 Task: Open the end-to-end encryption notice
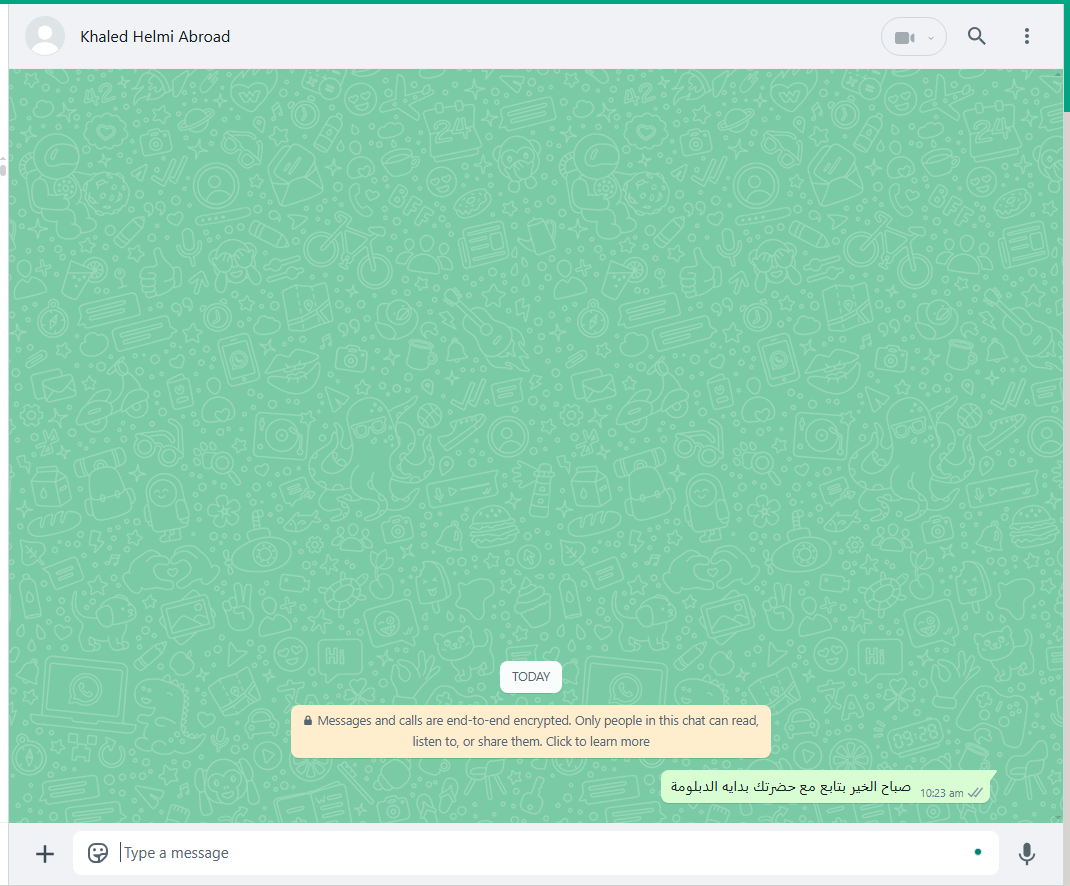[531, 731]
